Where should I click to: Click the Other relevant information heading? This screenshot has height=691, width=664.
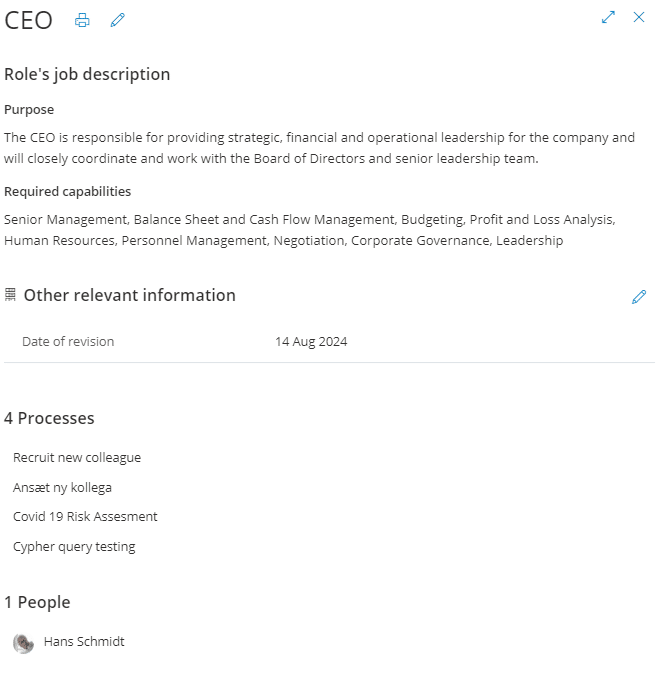pos(129,296)
